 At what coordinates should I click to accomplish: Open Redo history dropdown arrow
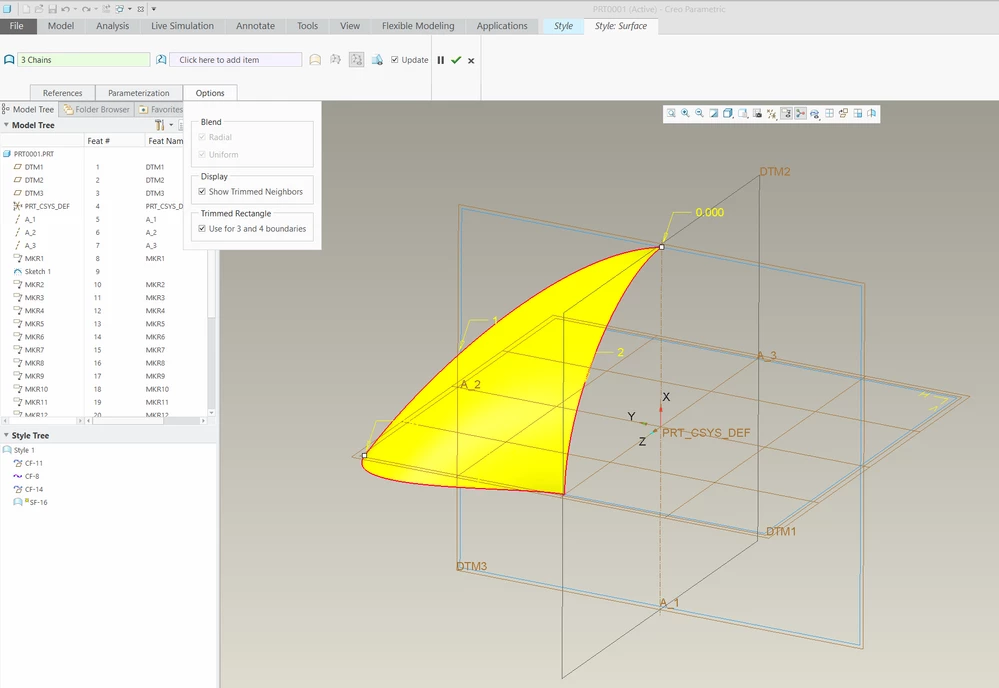pos(96,9)
